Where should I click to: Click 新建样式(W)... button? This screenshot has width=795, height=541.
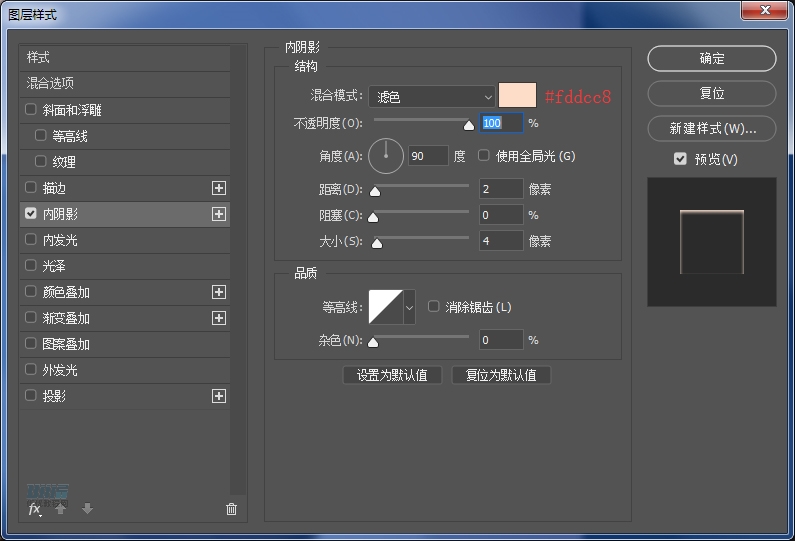coord(711,129)
